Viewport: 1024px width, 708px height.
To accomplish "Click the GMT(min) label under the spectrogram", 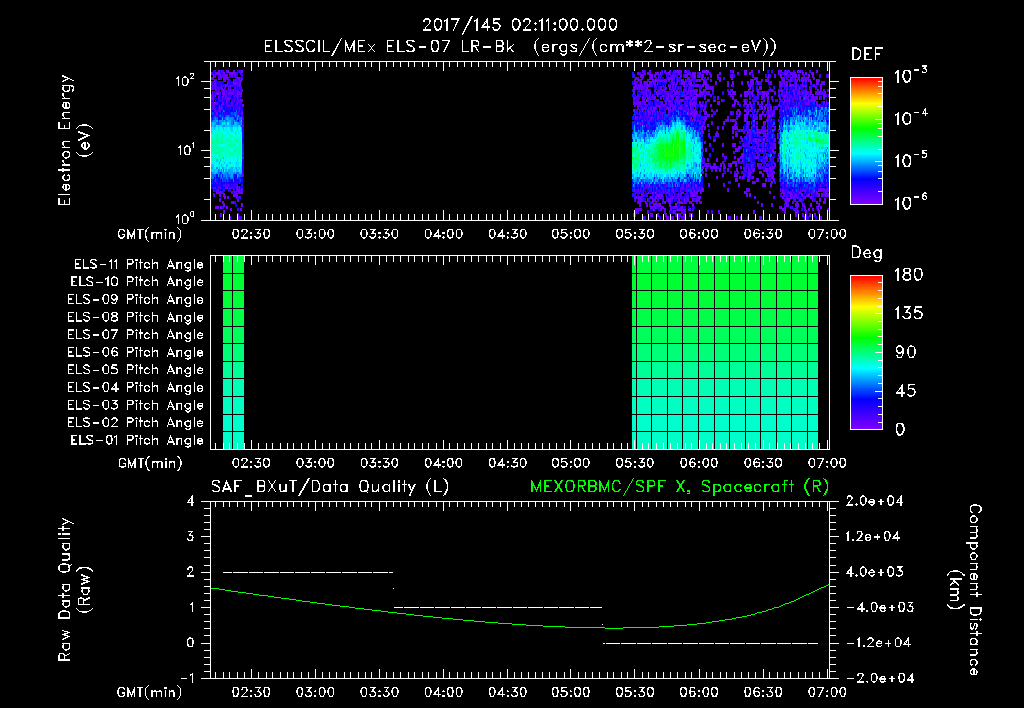I will coord(150,234).
